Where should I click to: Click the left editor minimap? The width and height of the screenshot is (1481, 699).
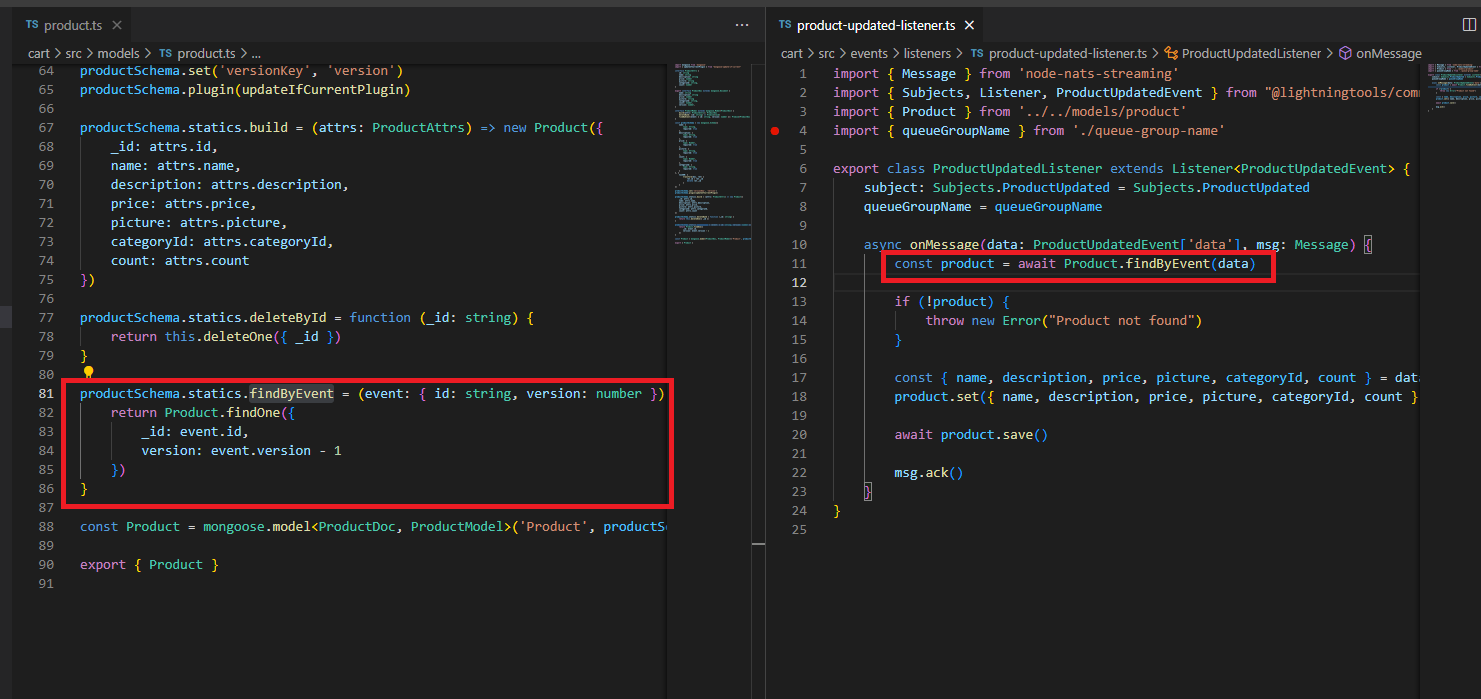pyautogui.click(x=711, y=150)
